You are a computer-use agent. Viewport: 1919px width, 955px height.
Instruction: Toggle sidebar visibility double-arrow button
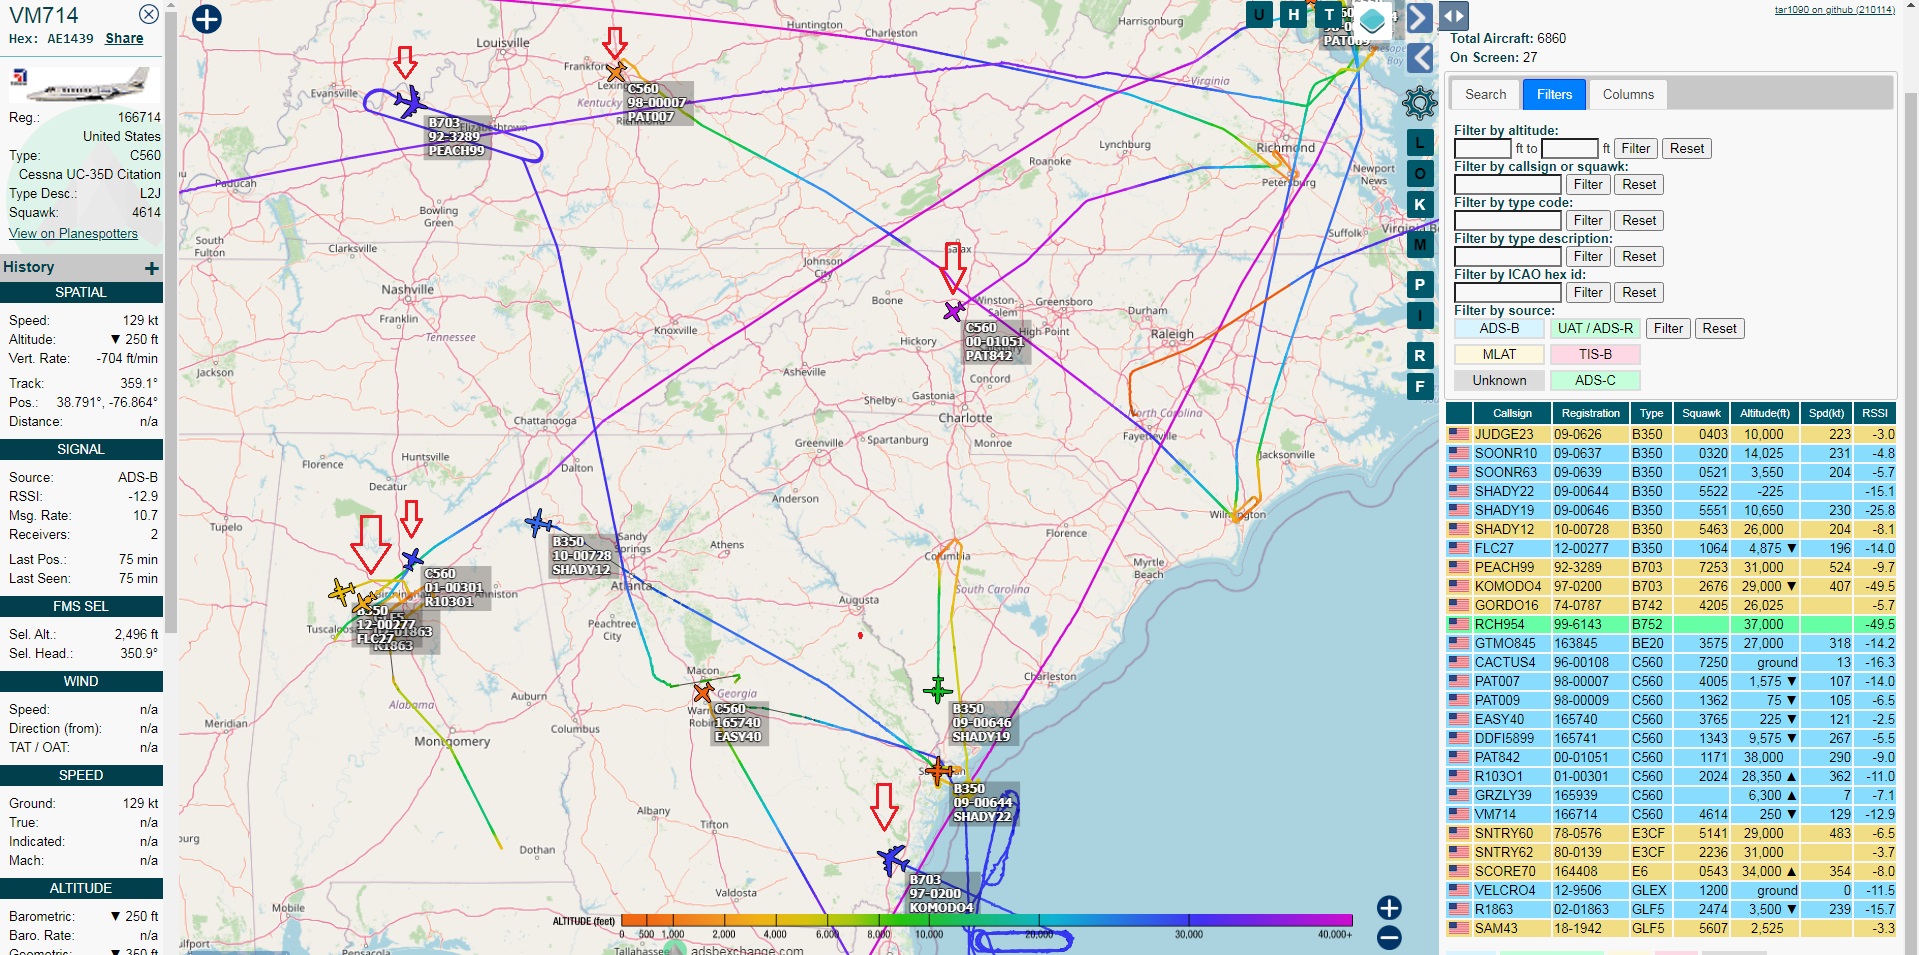point(1454,16)
